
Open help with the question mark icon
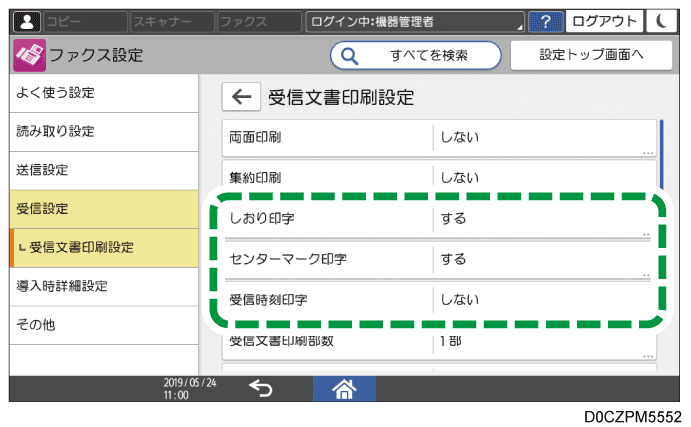546,22
